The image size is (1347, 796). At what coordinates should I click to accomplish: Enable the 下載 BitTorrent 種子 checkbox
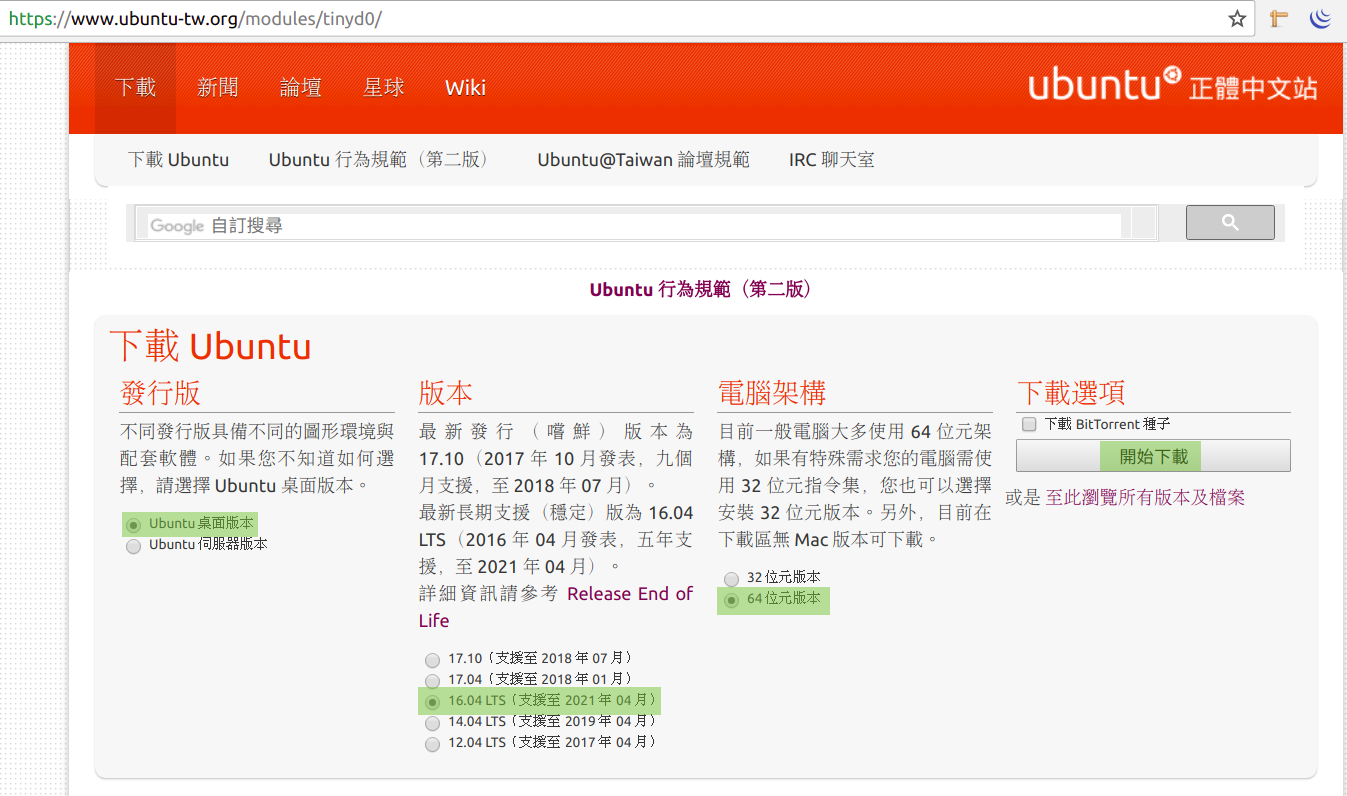pyautogui.click(x=1029, y=424)
